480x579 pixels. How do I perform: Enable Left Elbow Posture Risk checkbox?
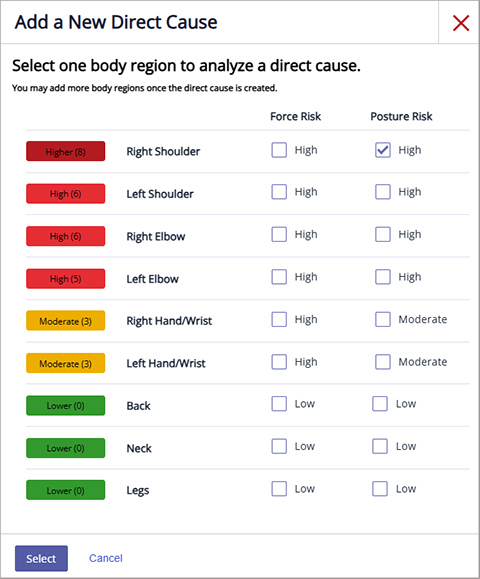[x=383, y=277]
